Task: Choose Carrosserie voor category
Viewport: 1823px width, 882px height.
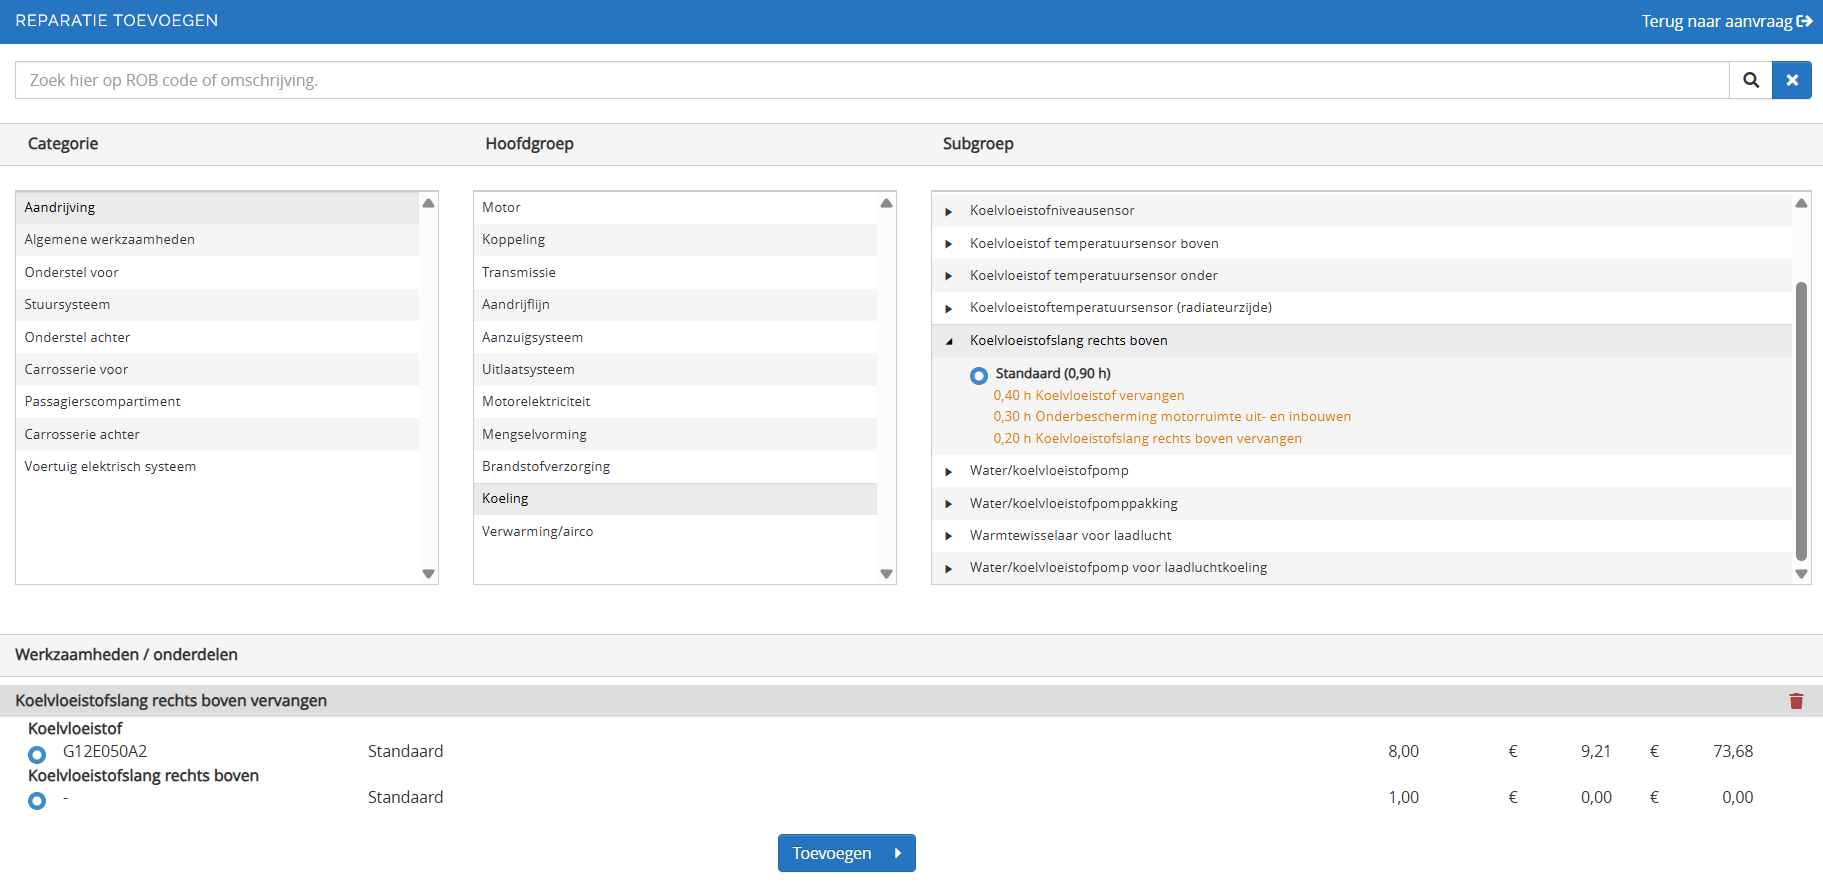Action: [76, 369]
